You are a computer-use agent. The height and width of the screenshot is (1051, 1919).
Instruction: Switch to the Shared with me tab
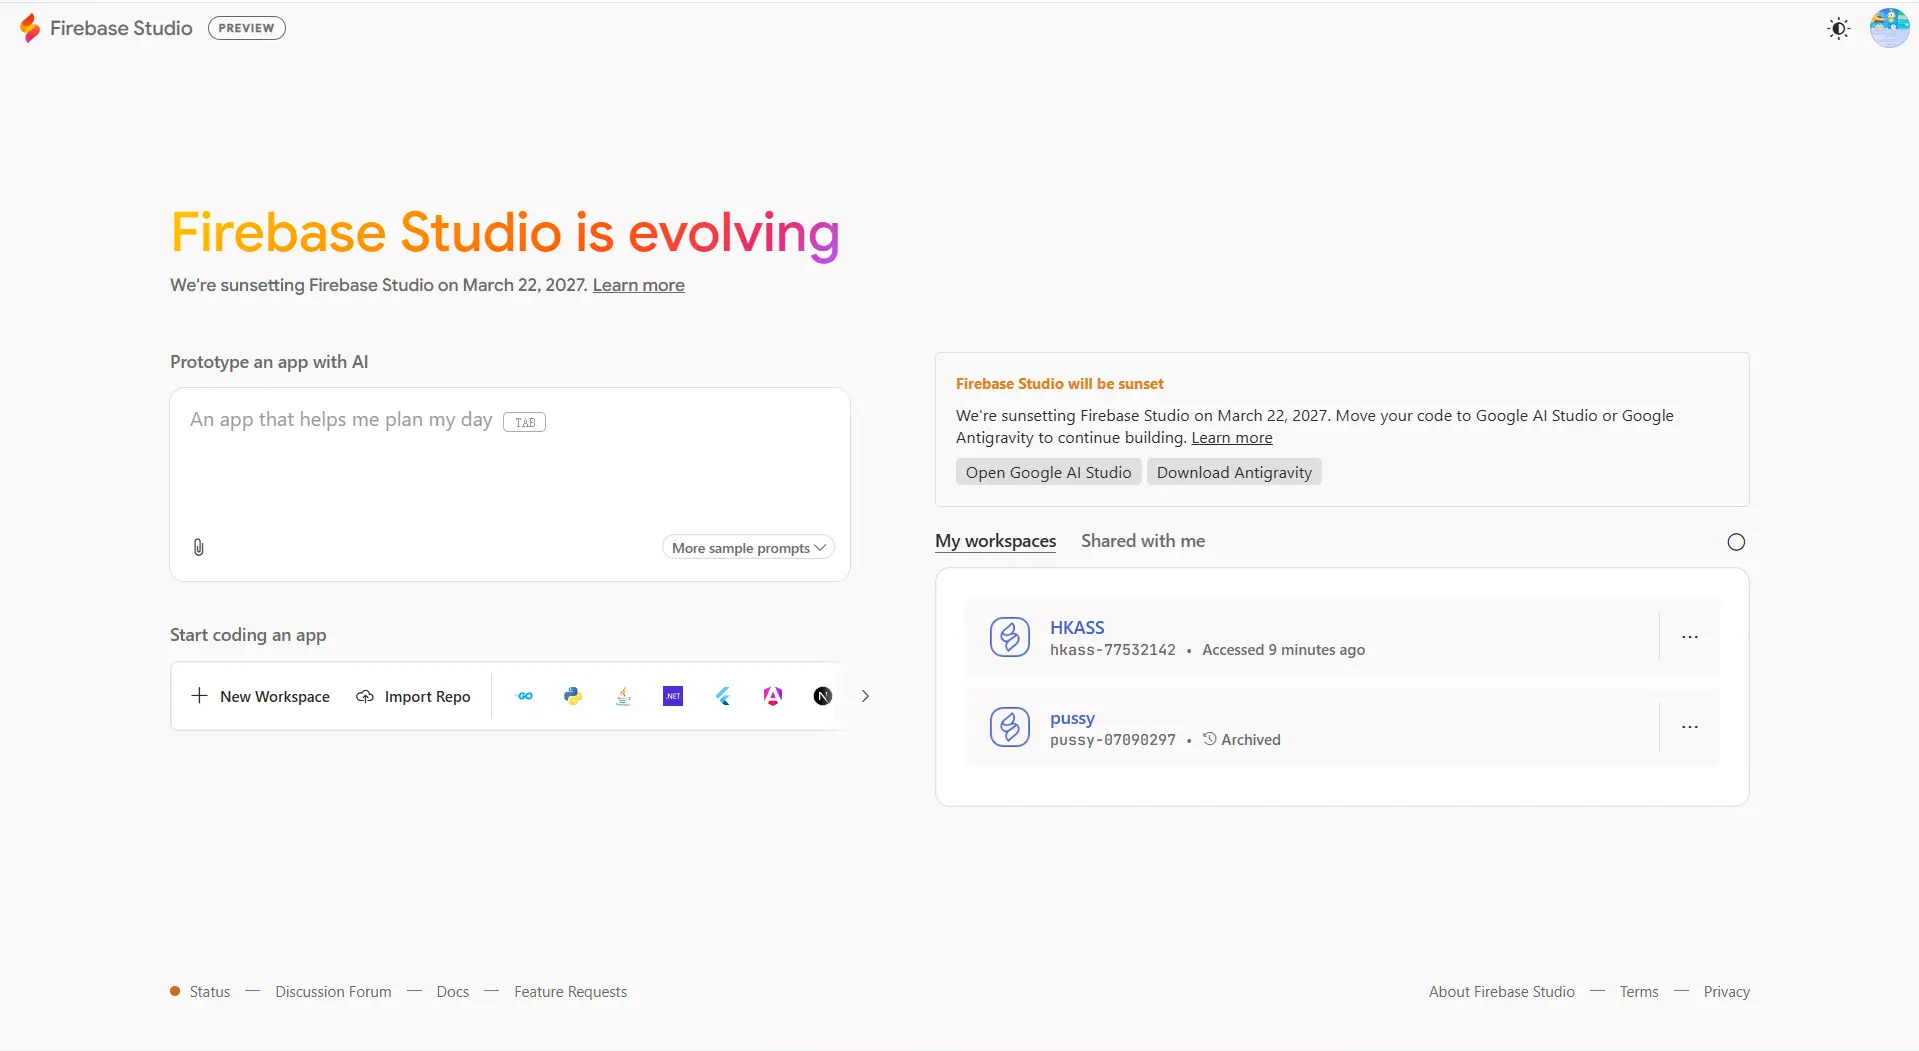[x=1143, y=541]
